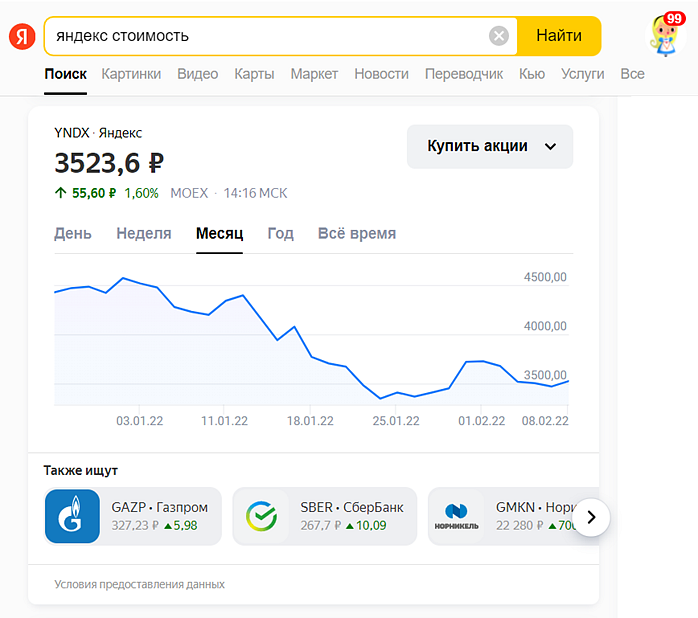Show chart for Всё время
Image resolution: width=698 pixels, height=618 pixels.
(x=357, y=233)
